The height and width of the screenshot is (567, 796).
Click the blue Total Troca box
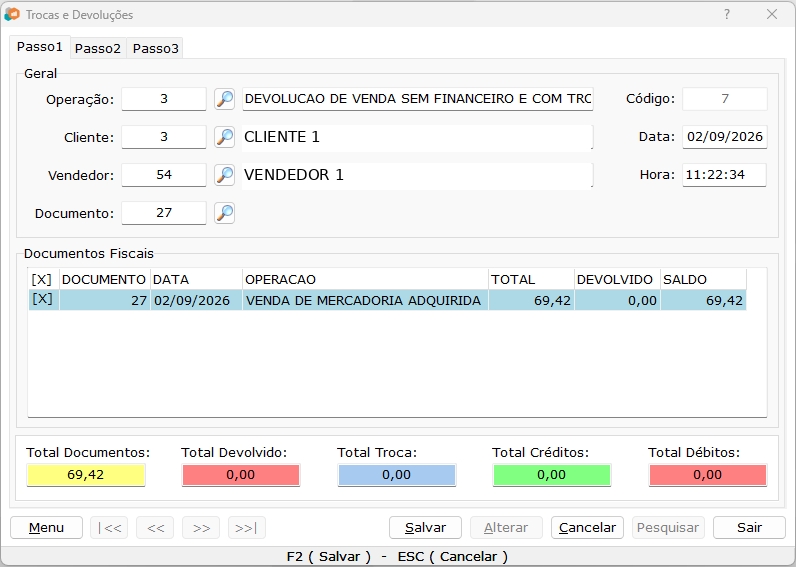(396, 475)
